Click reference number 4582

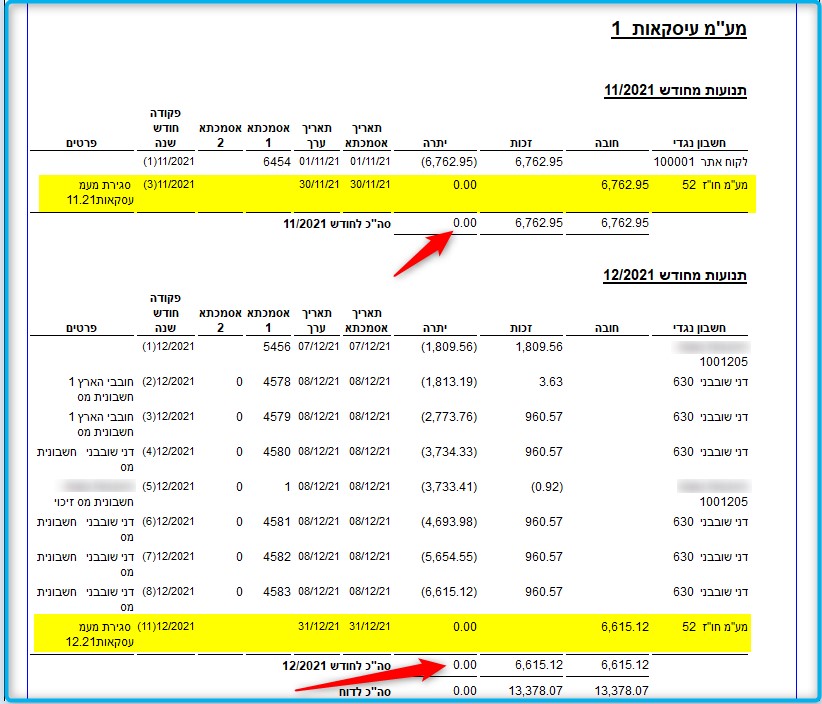[x=276, y=557]
